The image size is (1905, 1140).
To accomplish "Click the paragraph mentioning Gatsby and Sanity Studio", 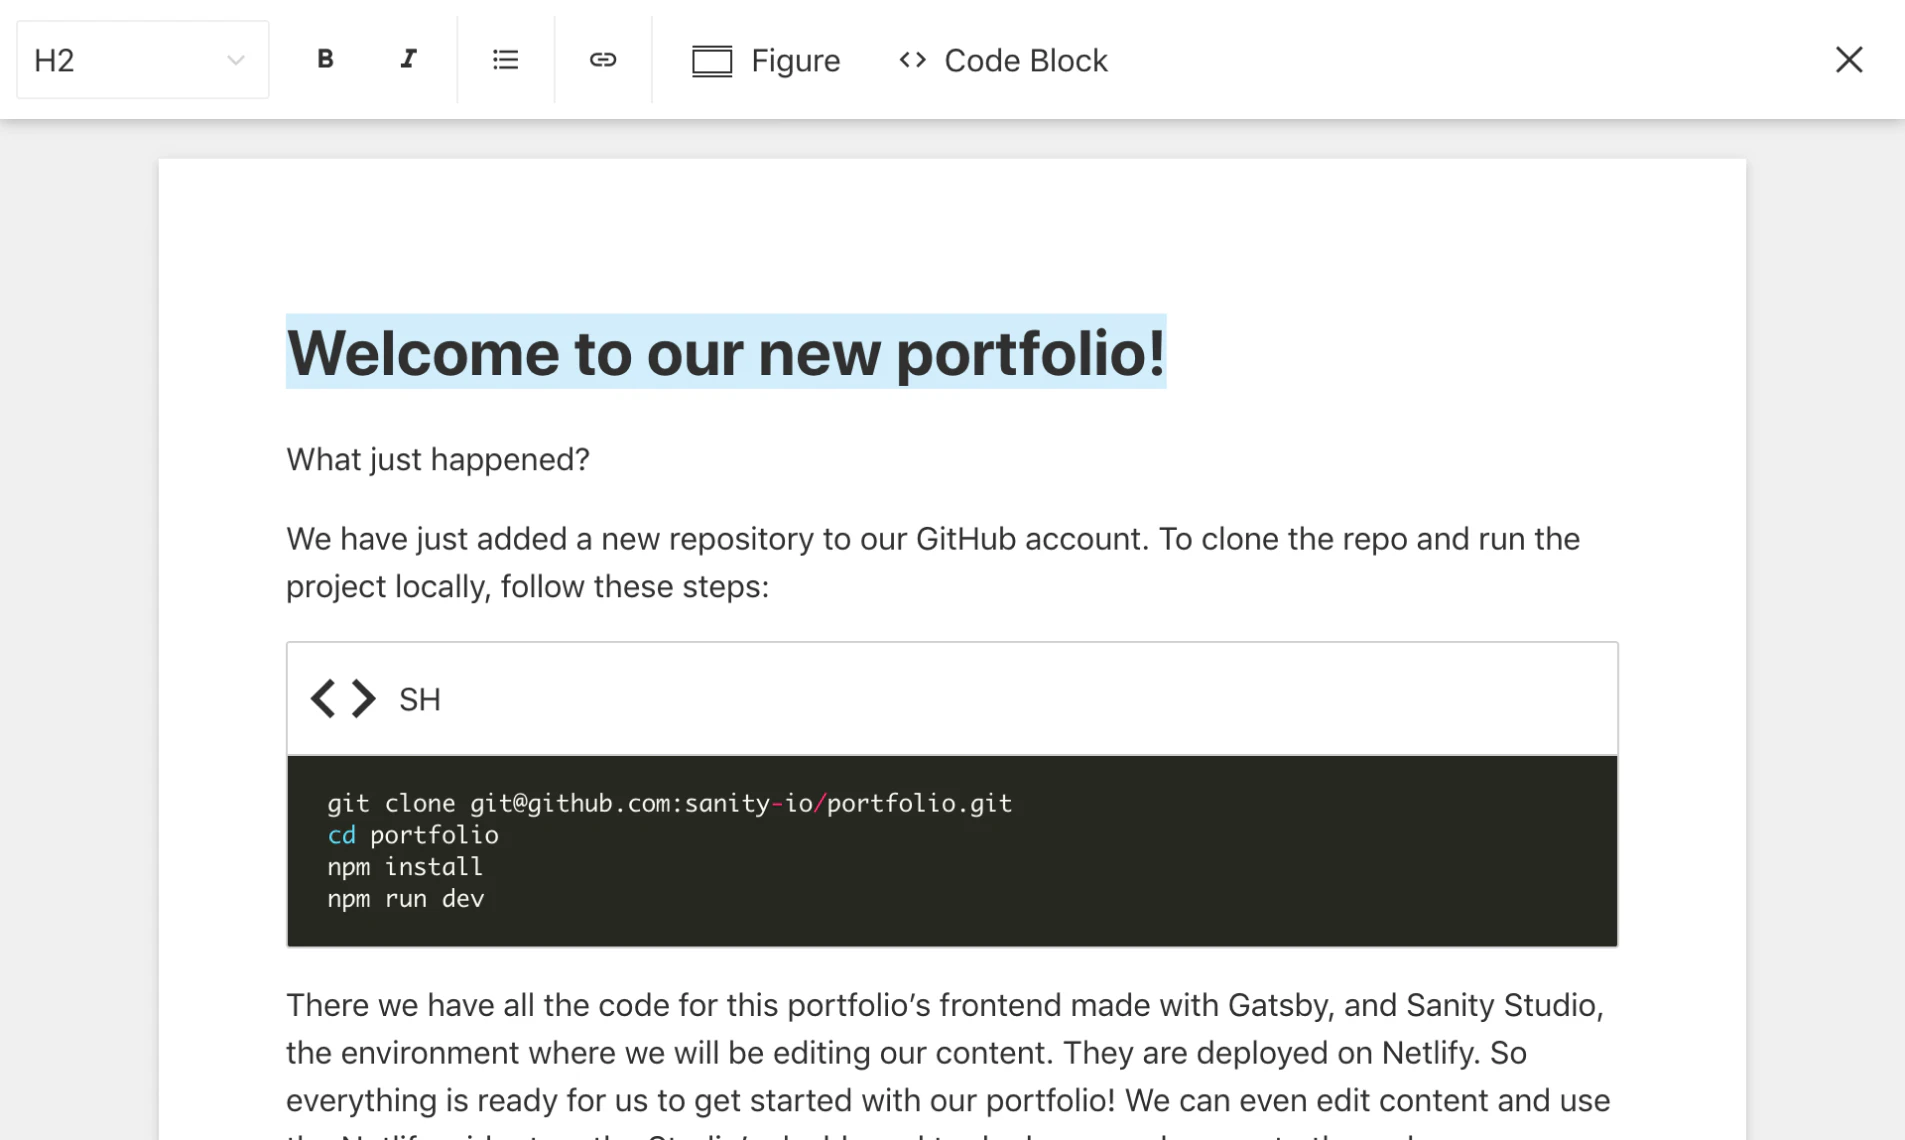I will point(948,1064).
